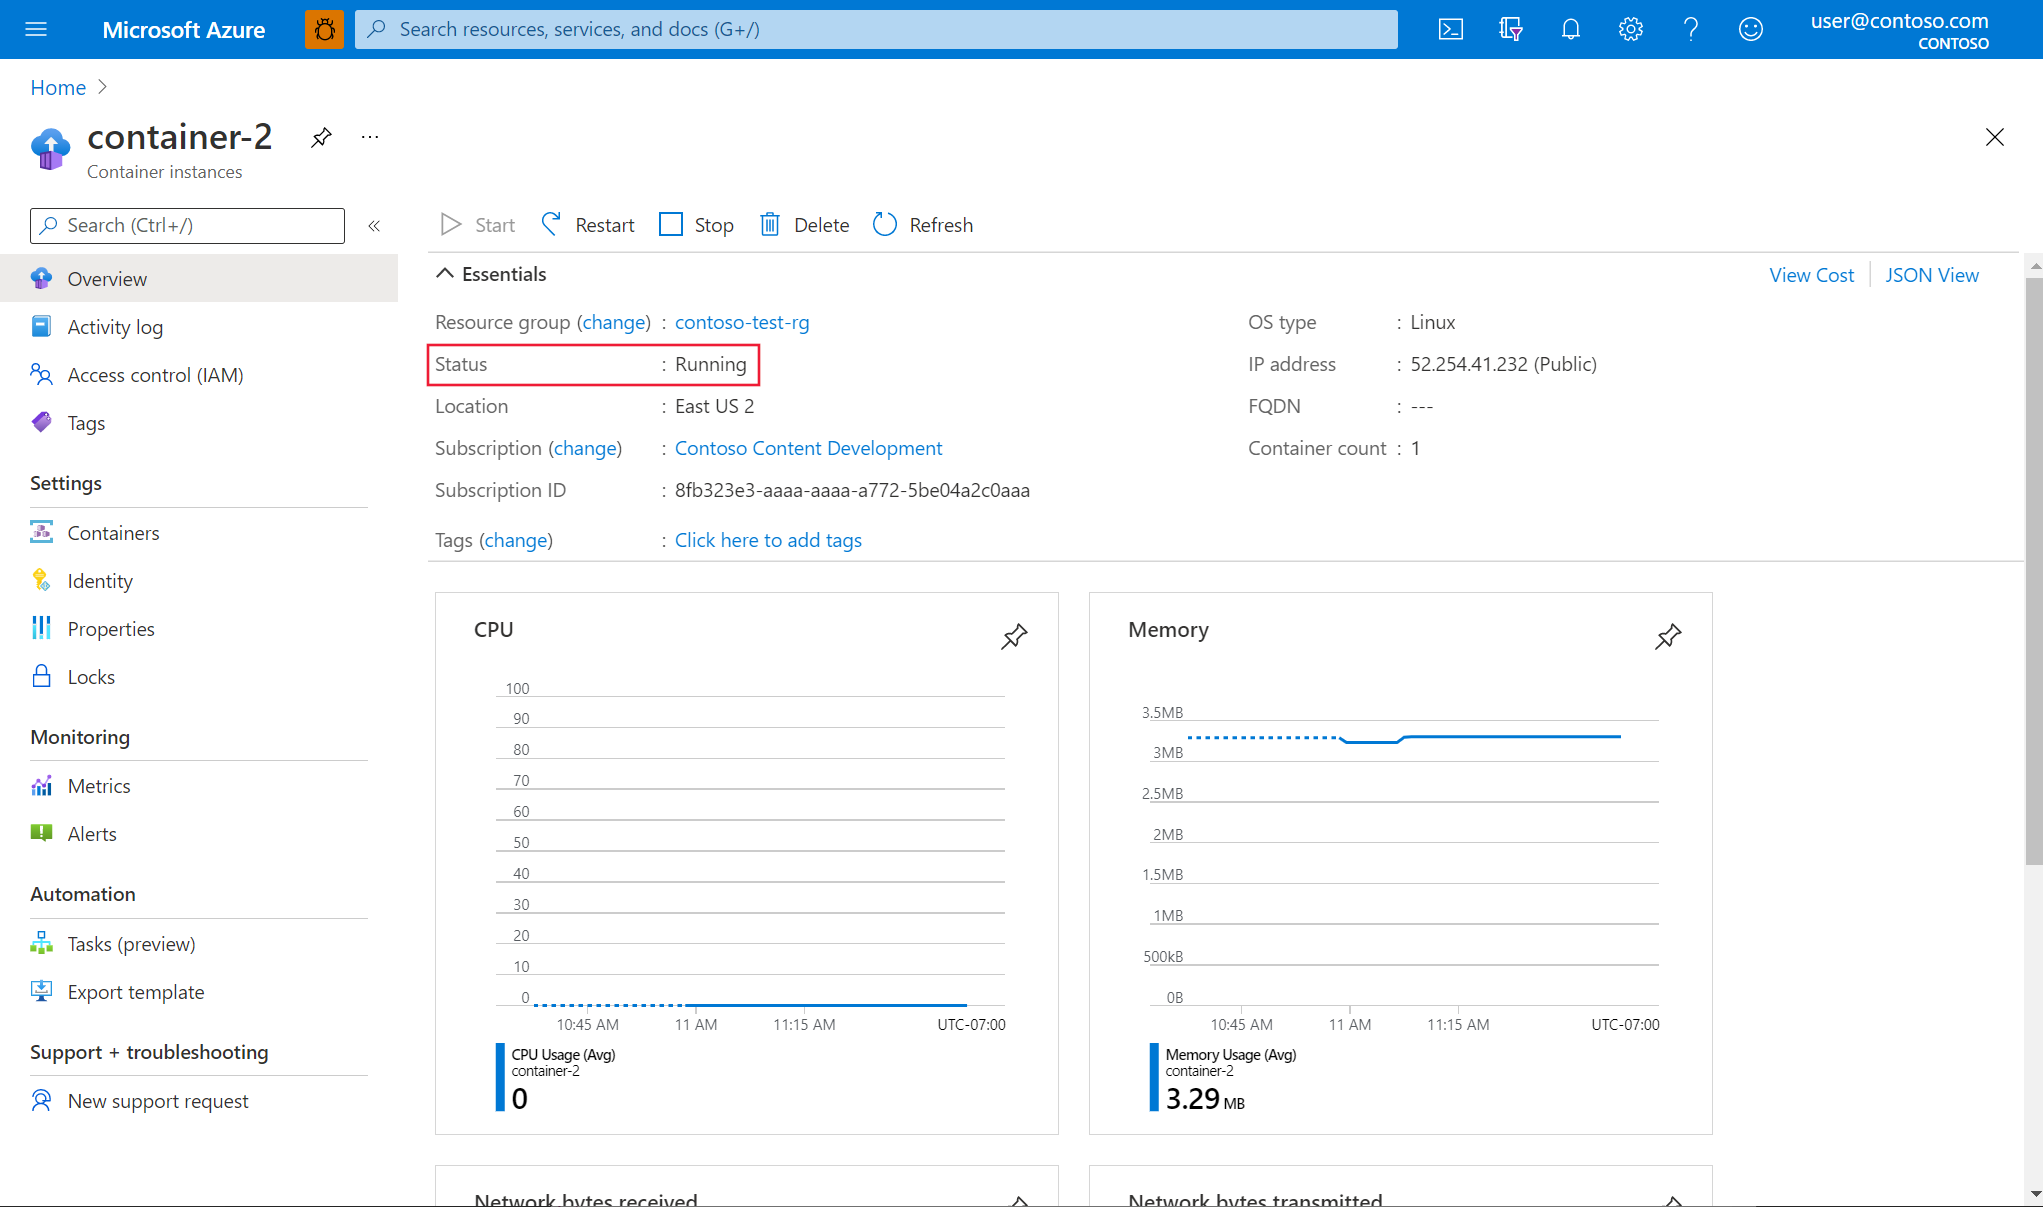
Task: Select the Containers settings option
Action: 114,532
